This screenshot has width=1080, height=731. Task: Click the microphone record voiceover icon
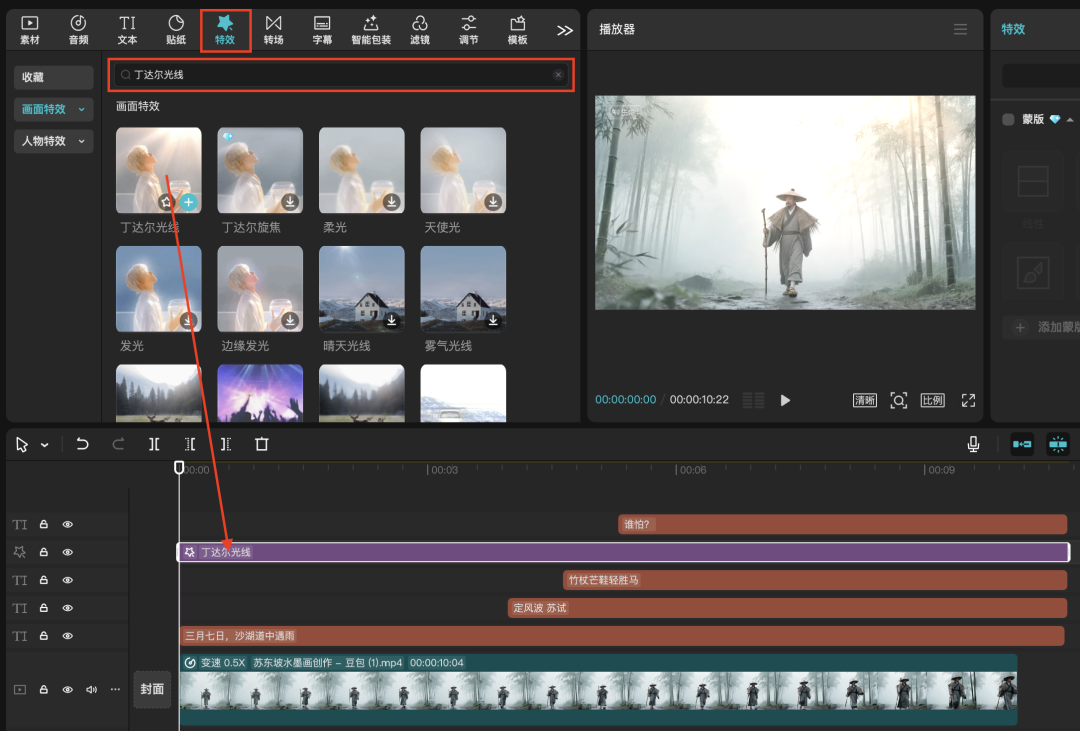coord(973,444)
